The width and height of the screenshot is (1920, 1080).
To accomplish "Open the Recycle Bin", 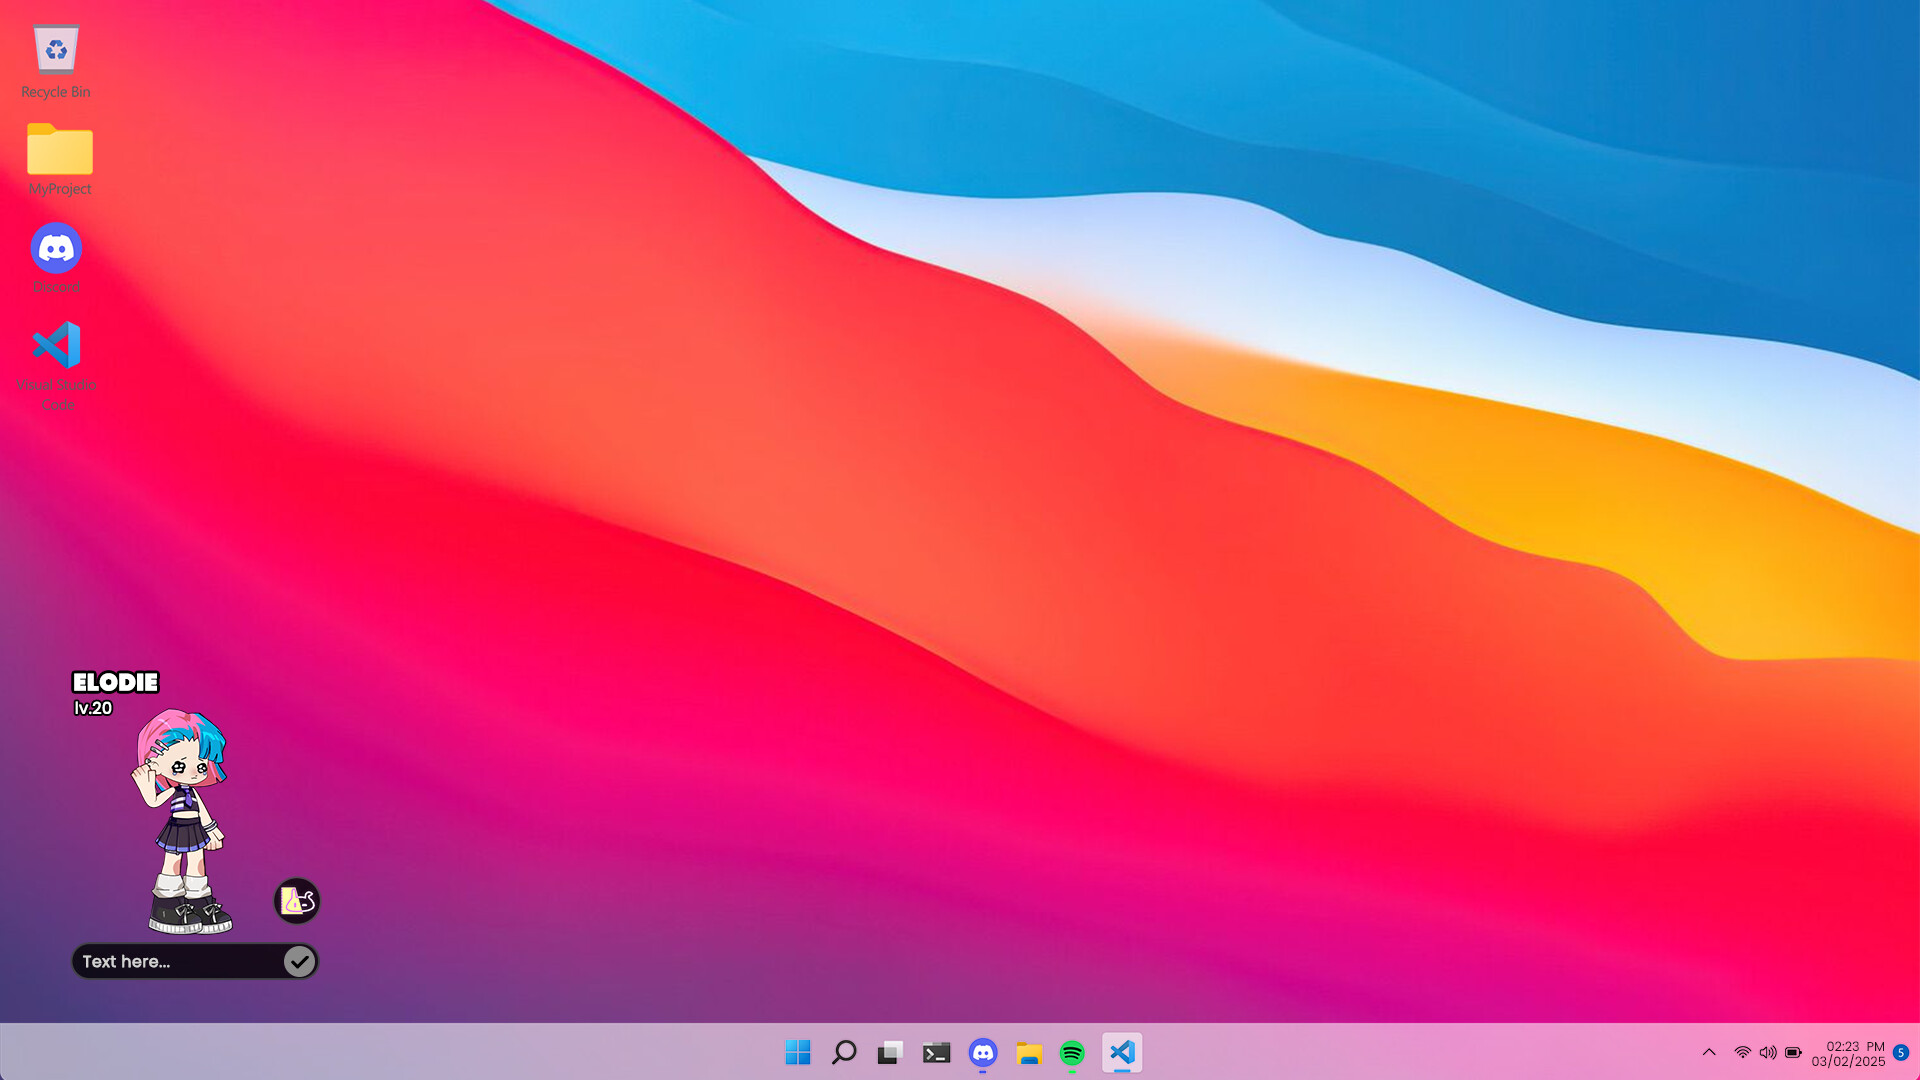I will [x=56, y=50].
